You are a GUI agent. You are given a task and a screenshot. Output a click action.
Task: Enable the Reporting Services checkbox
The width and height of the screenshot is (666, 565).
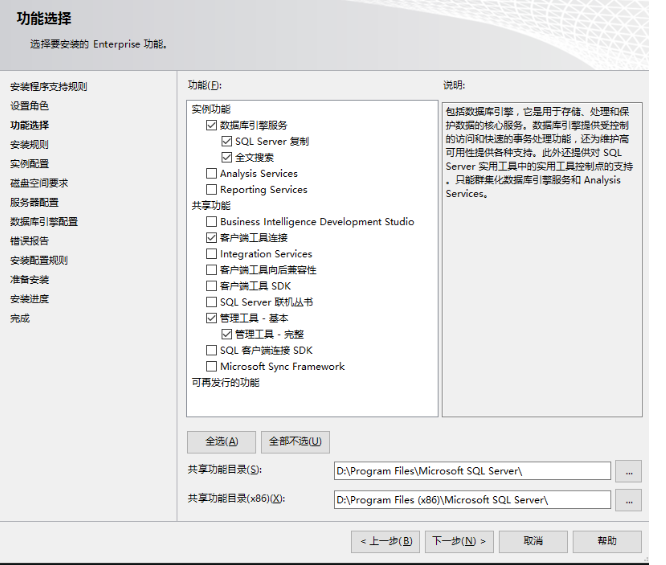pyautogui.click(x=211, y=189)
